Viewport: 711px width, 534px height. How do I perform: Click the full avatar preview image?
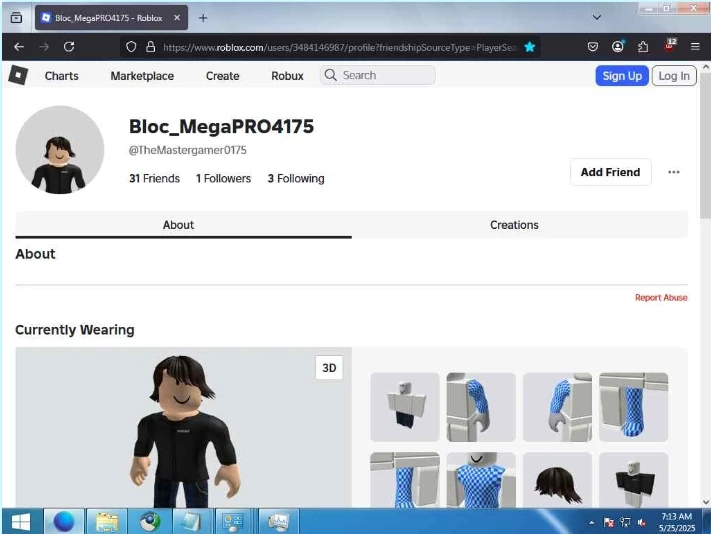(x=183, y=427)
